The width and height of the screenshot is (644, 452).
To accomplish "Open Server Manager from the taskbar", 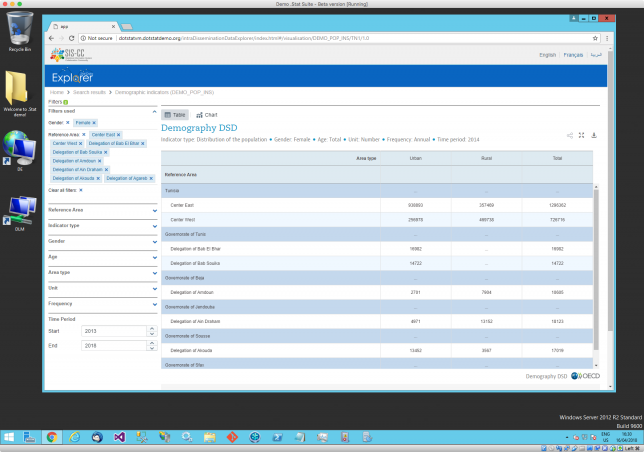I will (x=29, y=437).
